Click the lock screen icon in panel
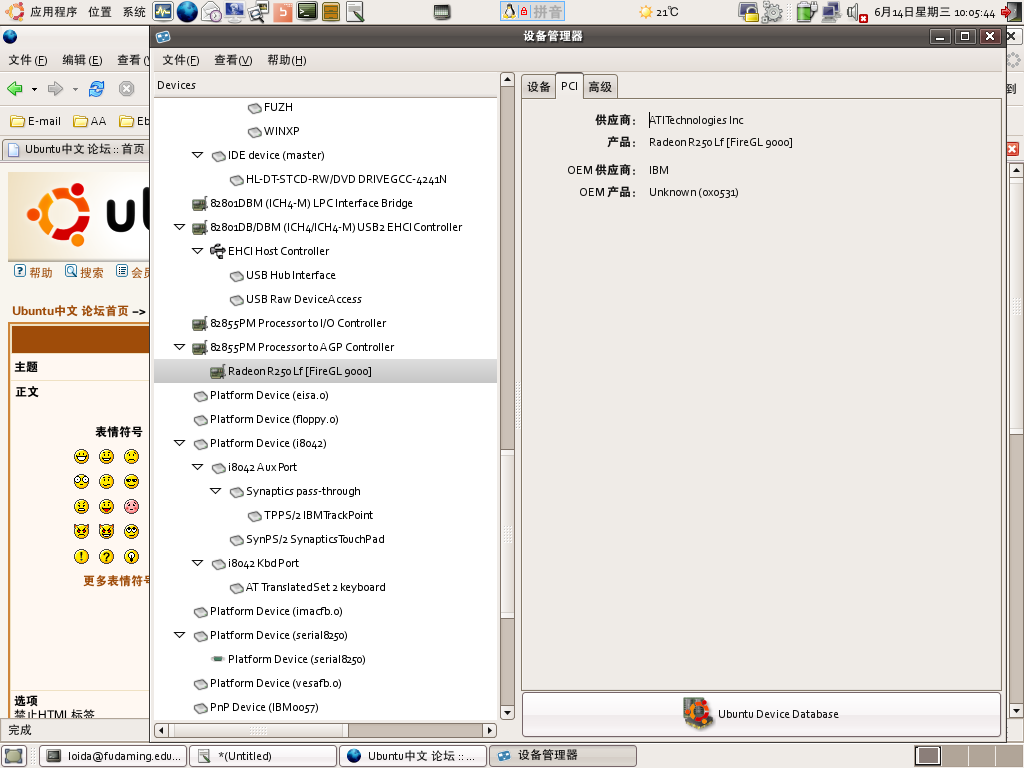Viewport: 1024px width, 768px height. (748, 12)
